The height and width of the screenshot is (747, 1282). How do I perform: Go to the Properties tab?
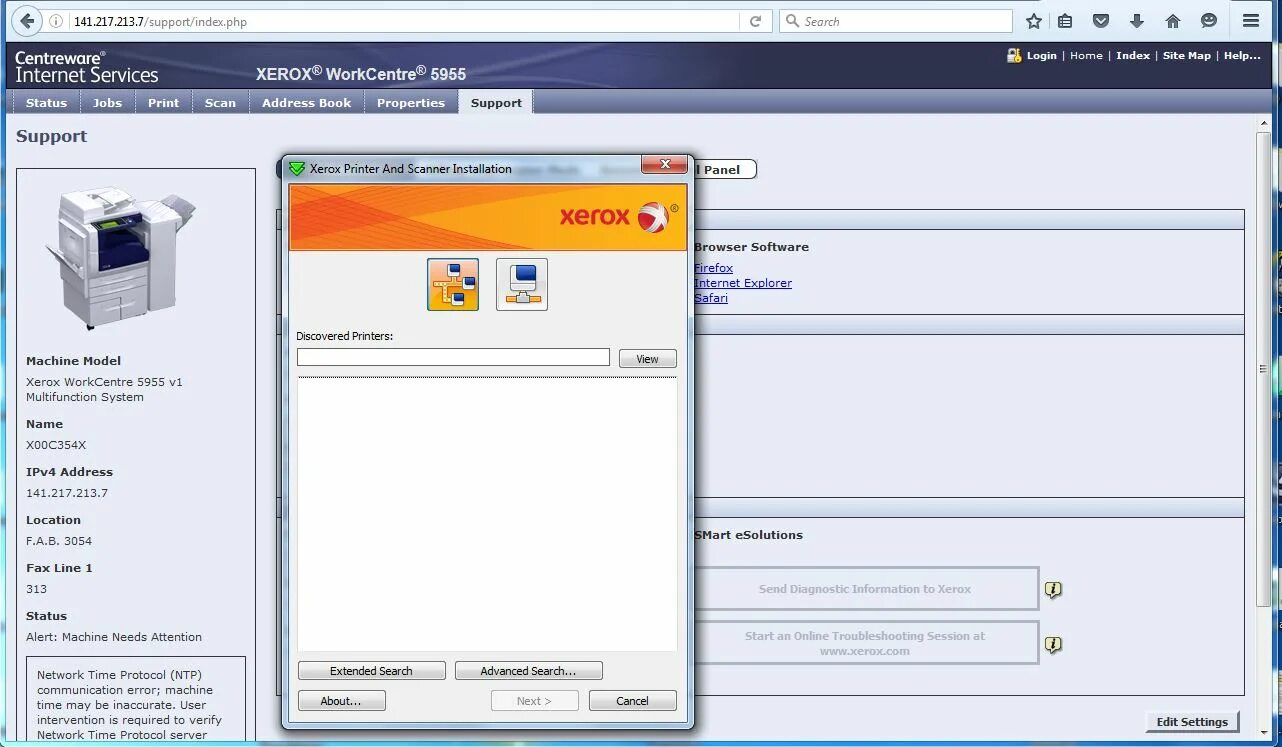pos(410,102)
